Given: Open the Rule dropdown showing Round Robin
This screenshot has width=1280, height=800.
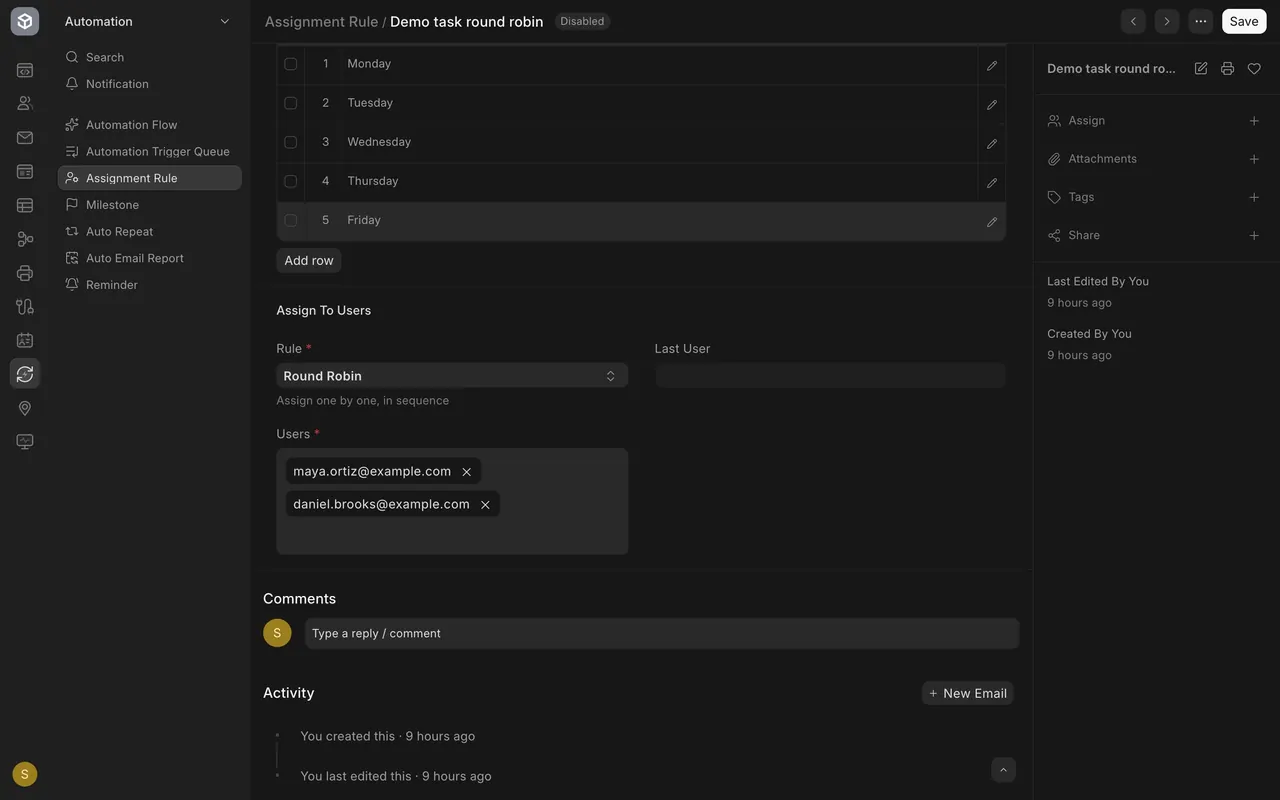Looking at the screenshot, I should 452,376.
